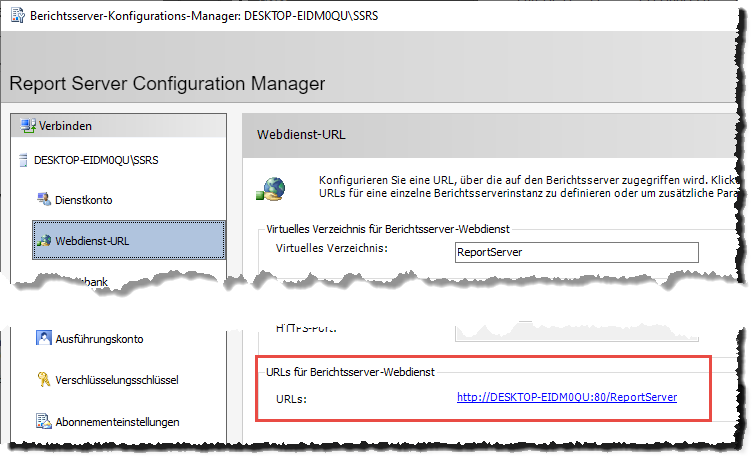Select DESKTOP-EIDM0QU\SSRS server entry text
This screenshot has width=756, height=462.
[x=96, y=160]
